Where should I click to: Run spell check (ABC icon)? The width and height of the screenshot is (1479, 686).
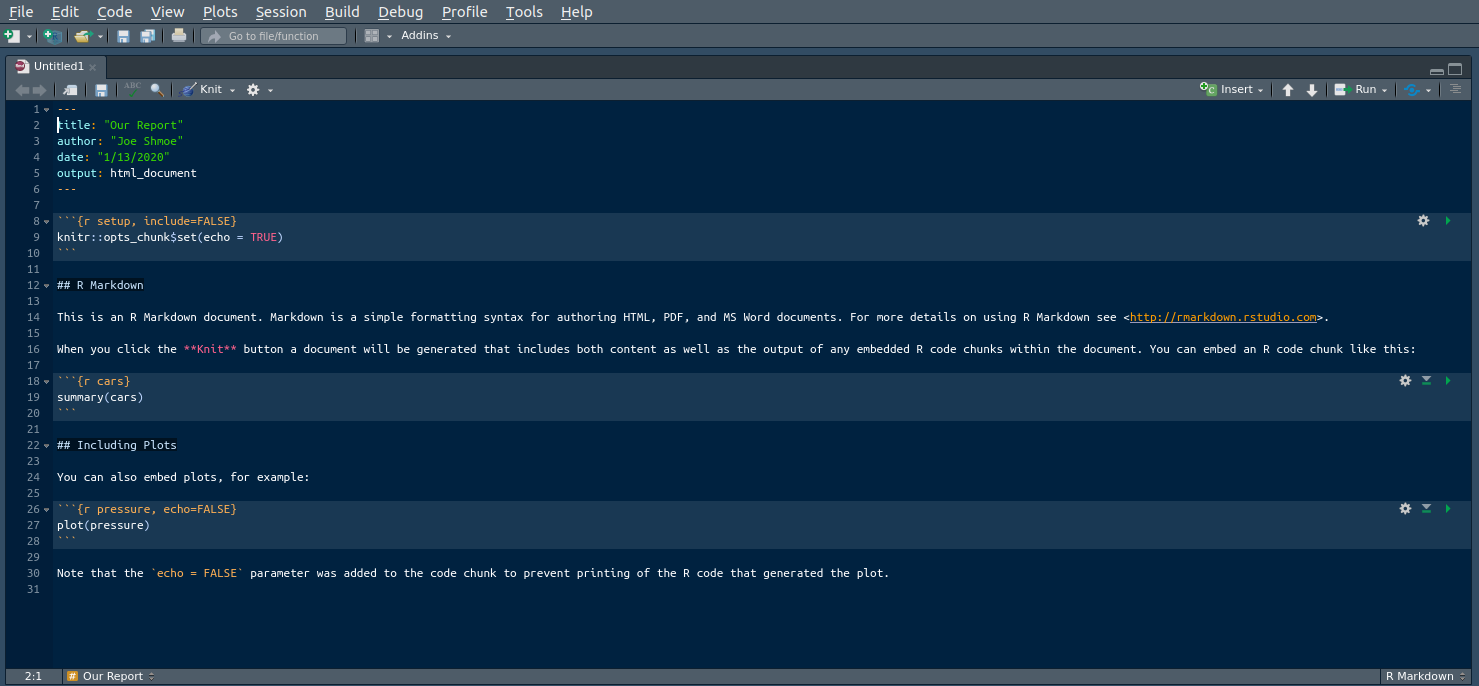point(132,89)
